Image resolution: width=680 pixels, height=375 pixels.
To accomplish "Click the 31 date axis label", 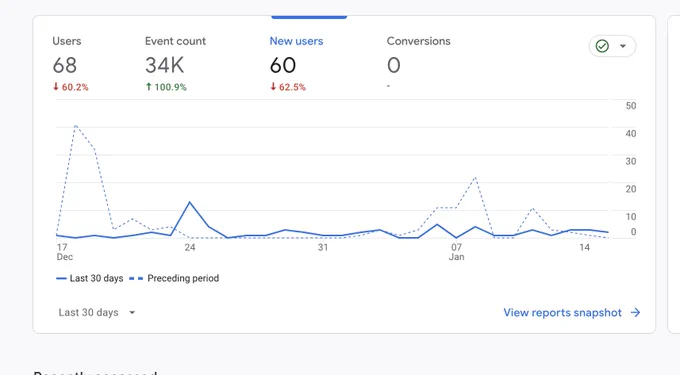I will tap(323, 248).
